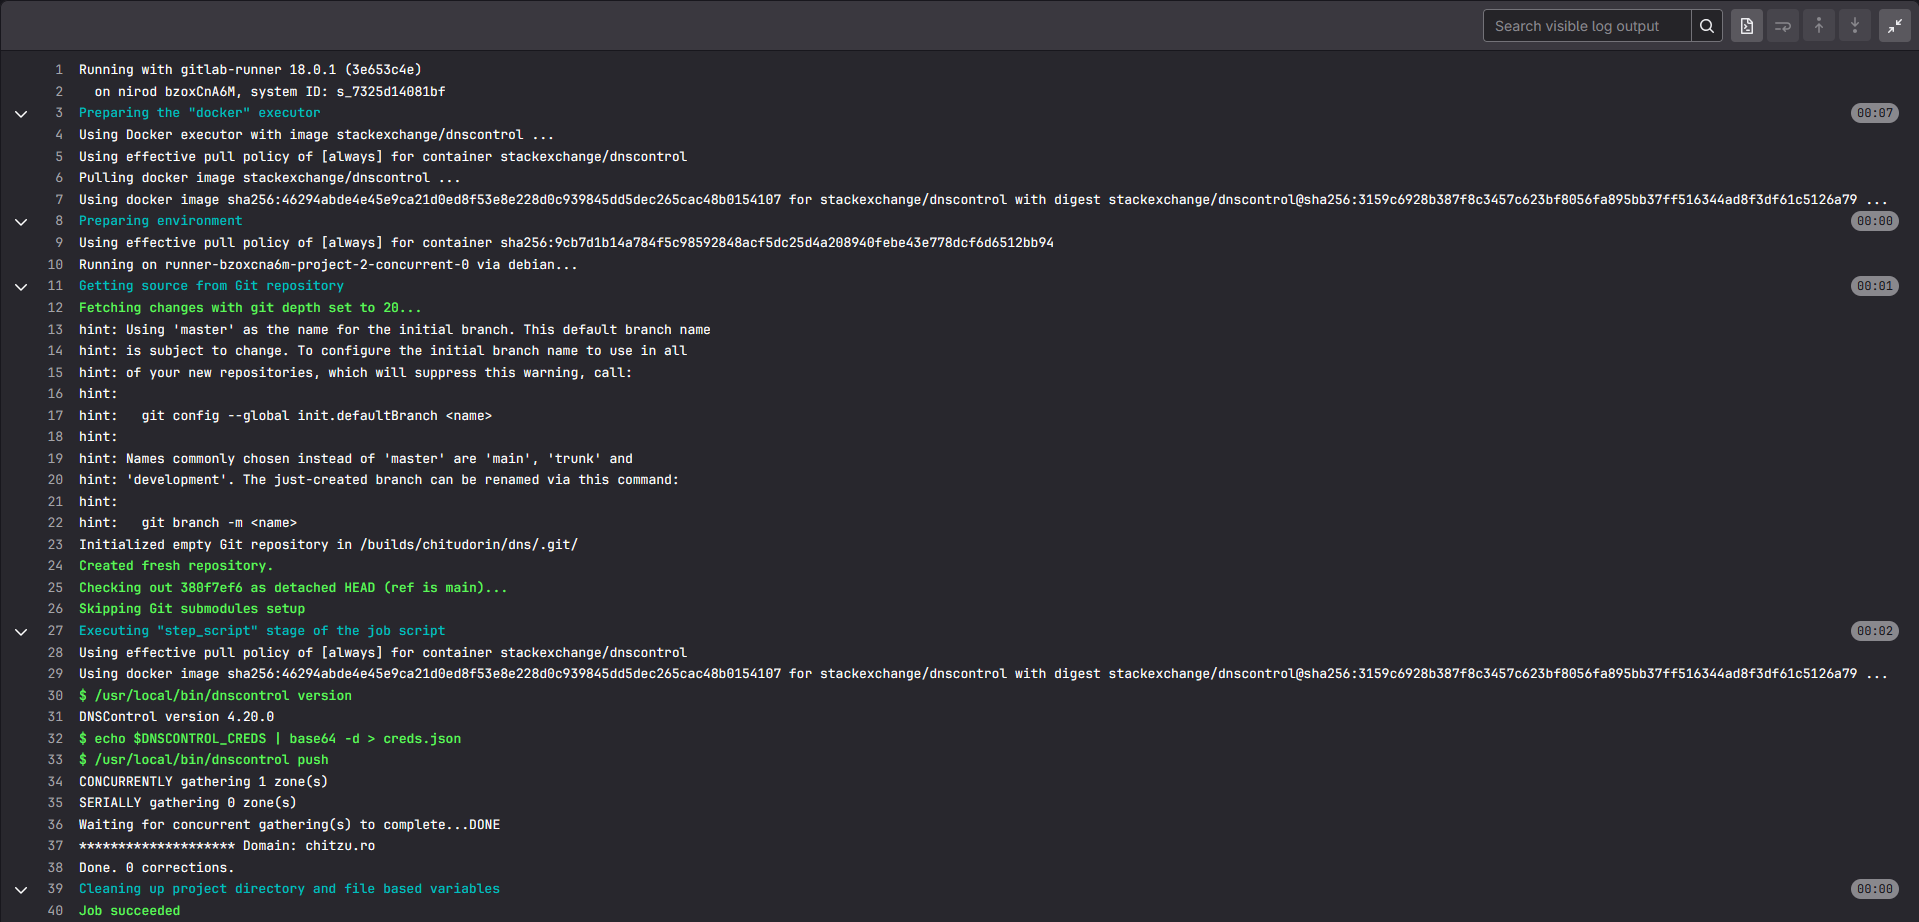
Task: Click the "echo $DNSCONTROL_CREDS" command line
Action: coord(270,739)
